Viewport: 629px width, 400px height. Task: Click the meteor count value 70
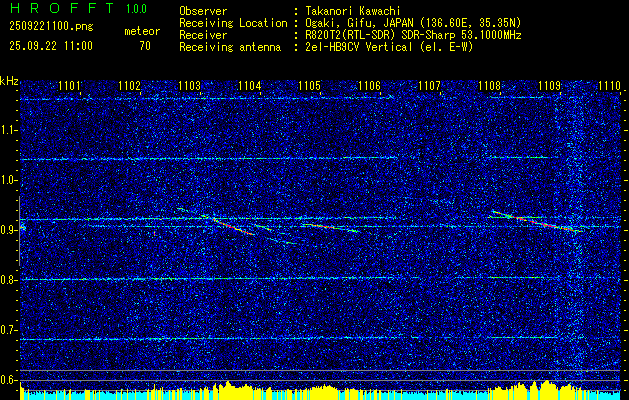(145, 46)
